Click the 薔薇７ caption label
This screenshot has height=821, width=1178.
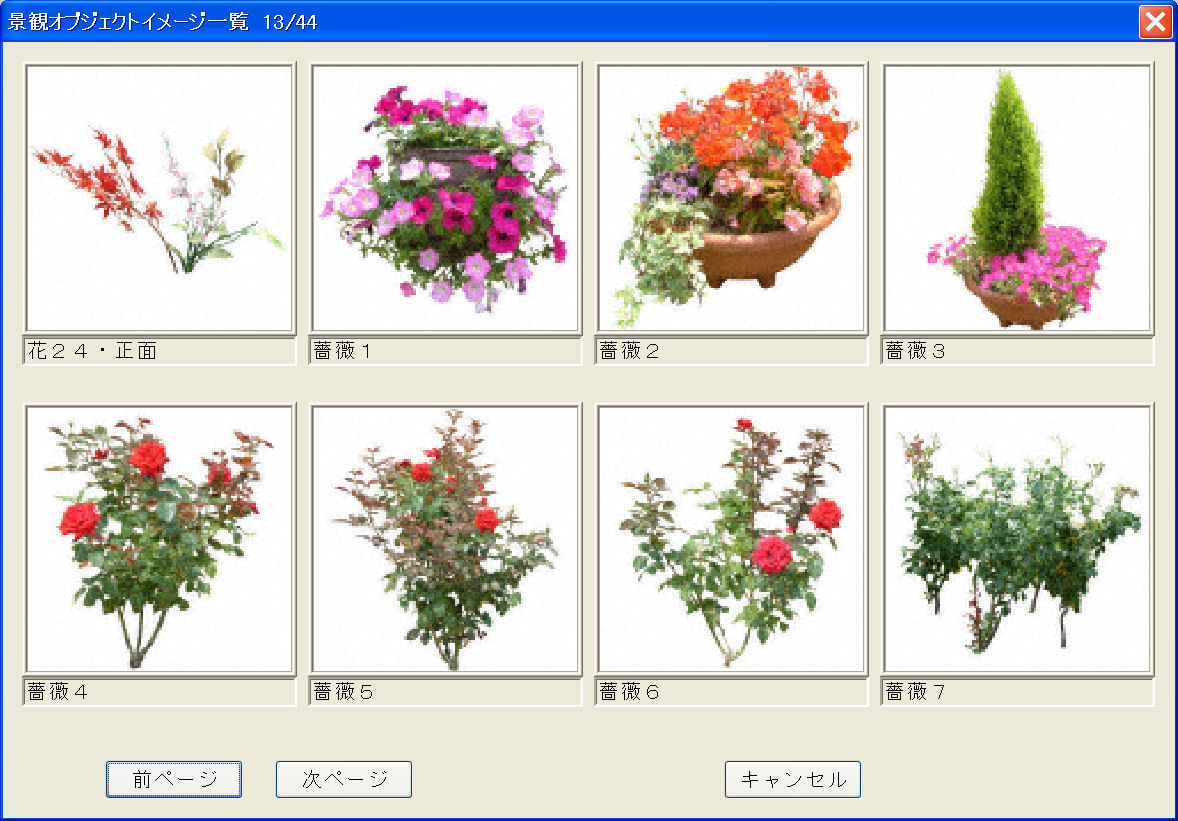(1018, 692)
